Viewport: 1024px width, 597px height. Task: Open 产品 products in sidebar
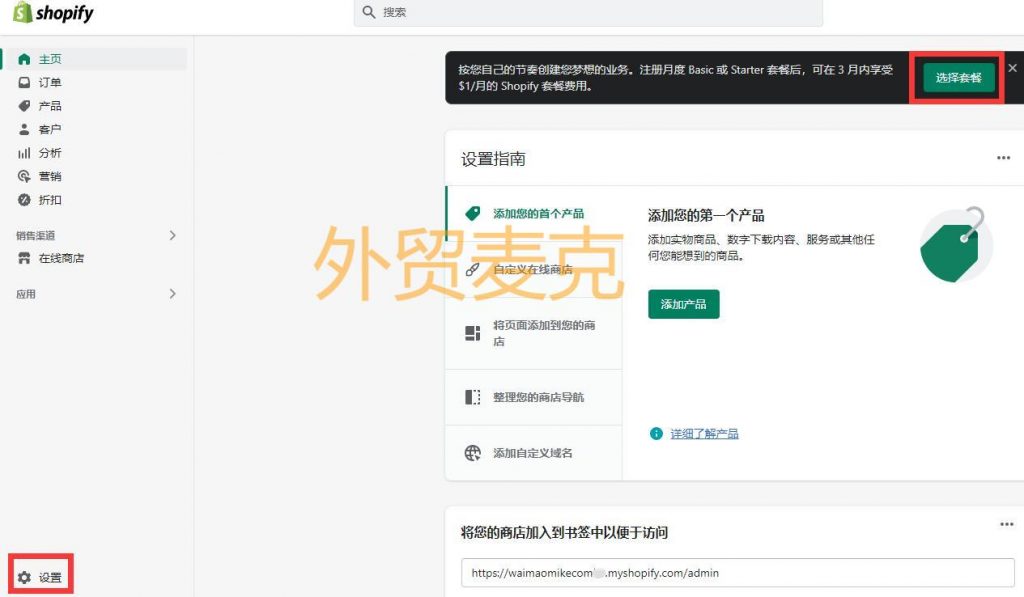(50, 106)
